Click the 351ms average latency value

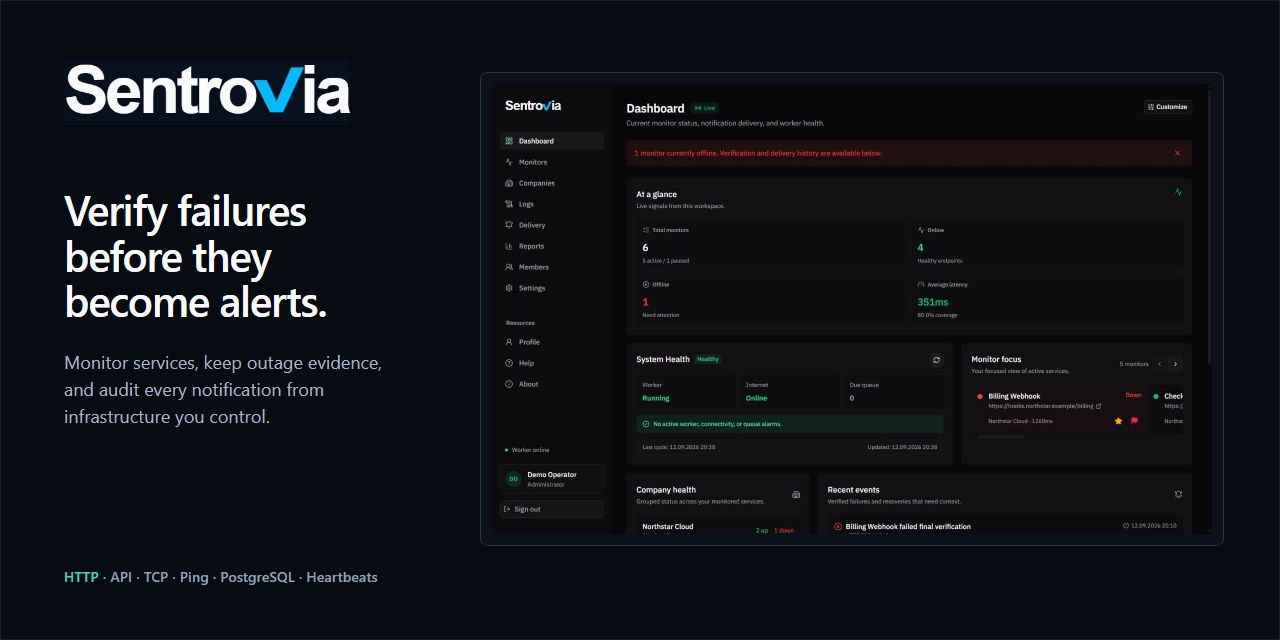click(933, 302)
